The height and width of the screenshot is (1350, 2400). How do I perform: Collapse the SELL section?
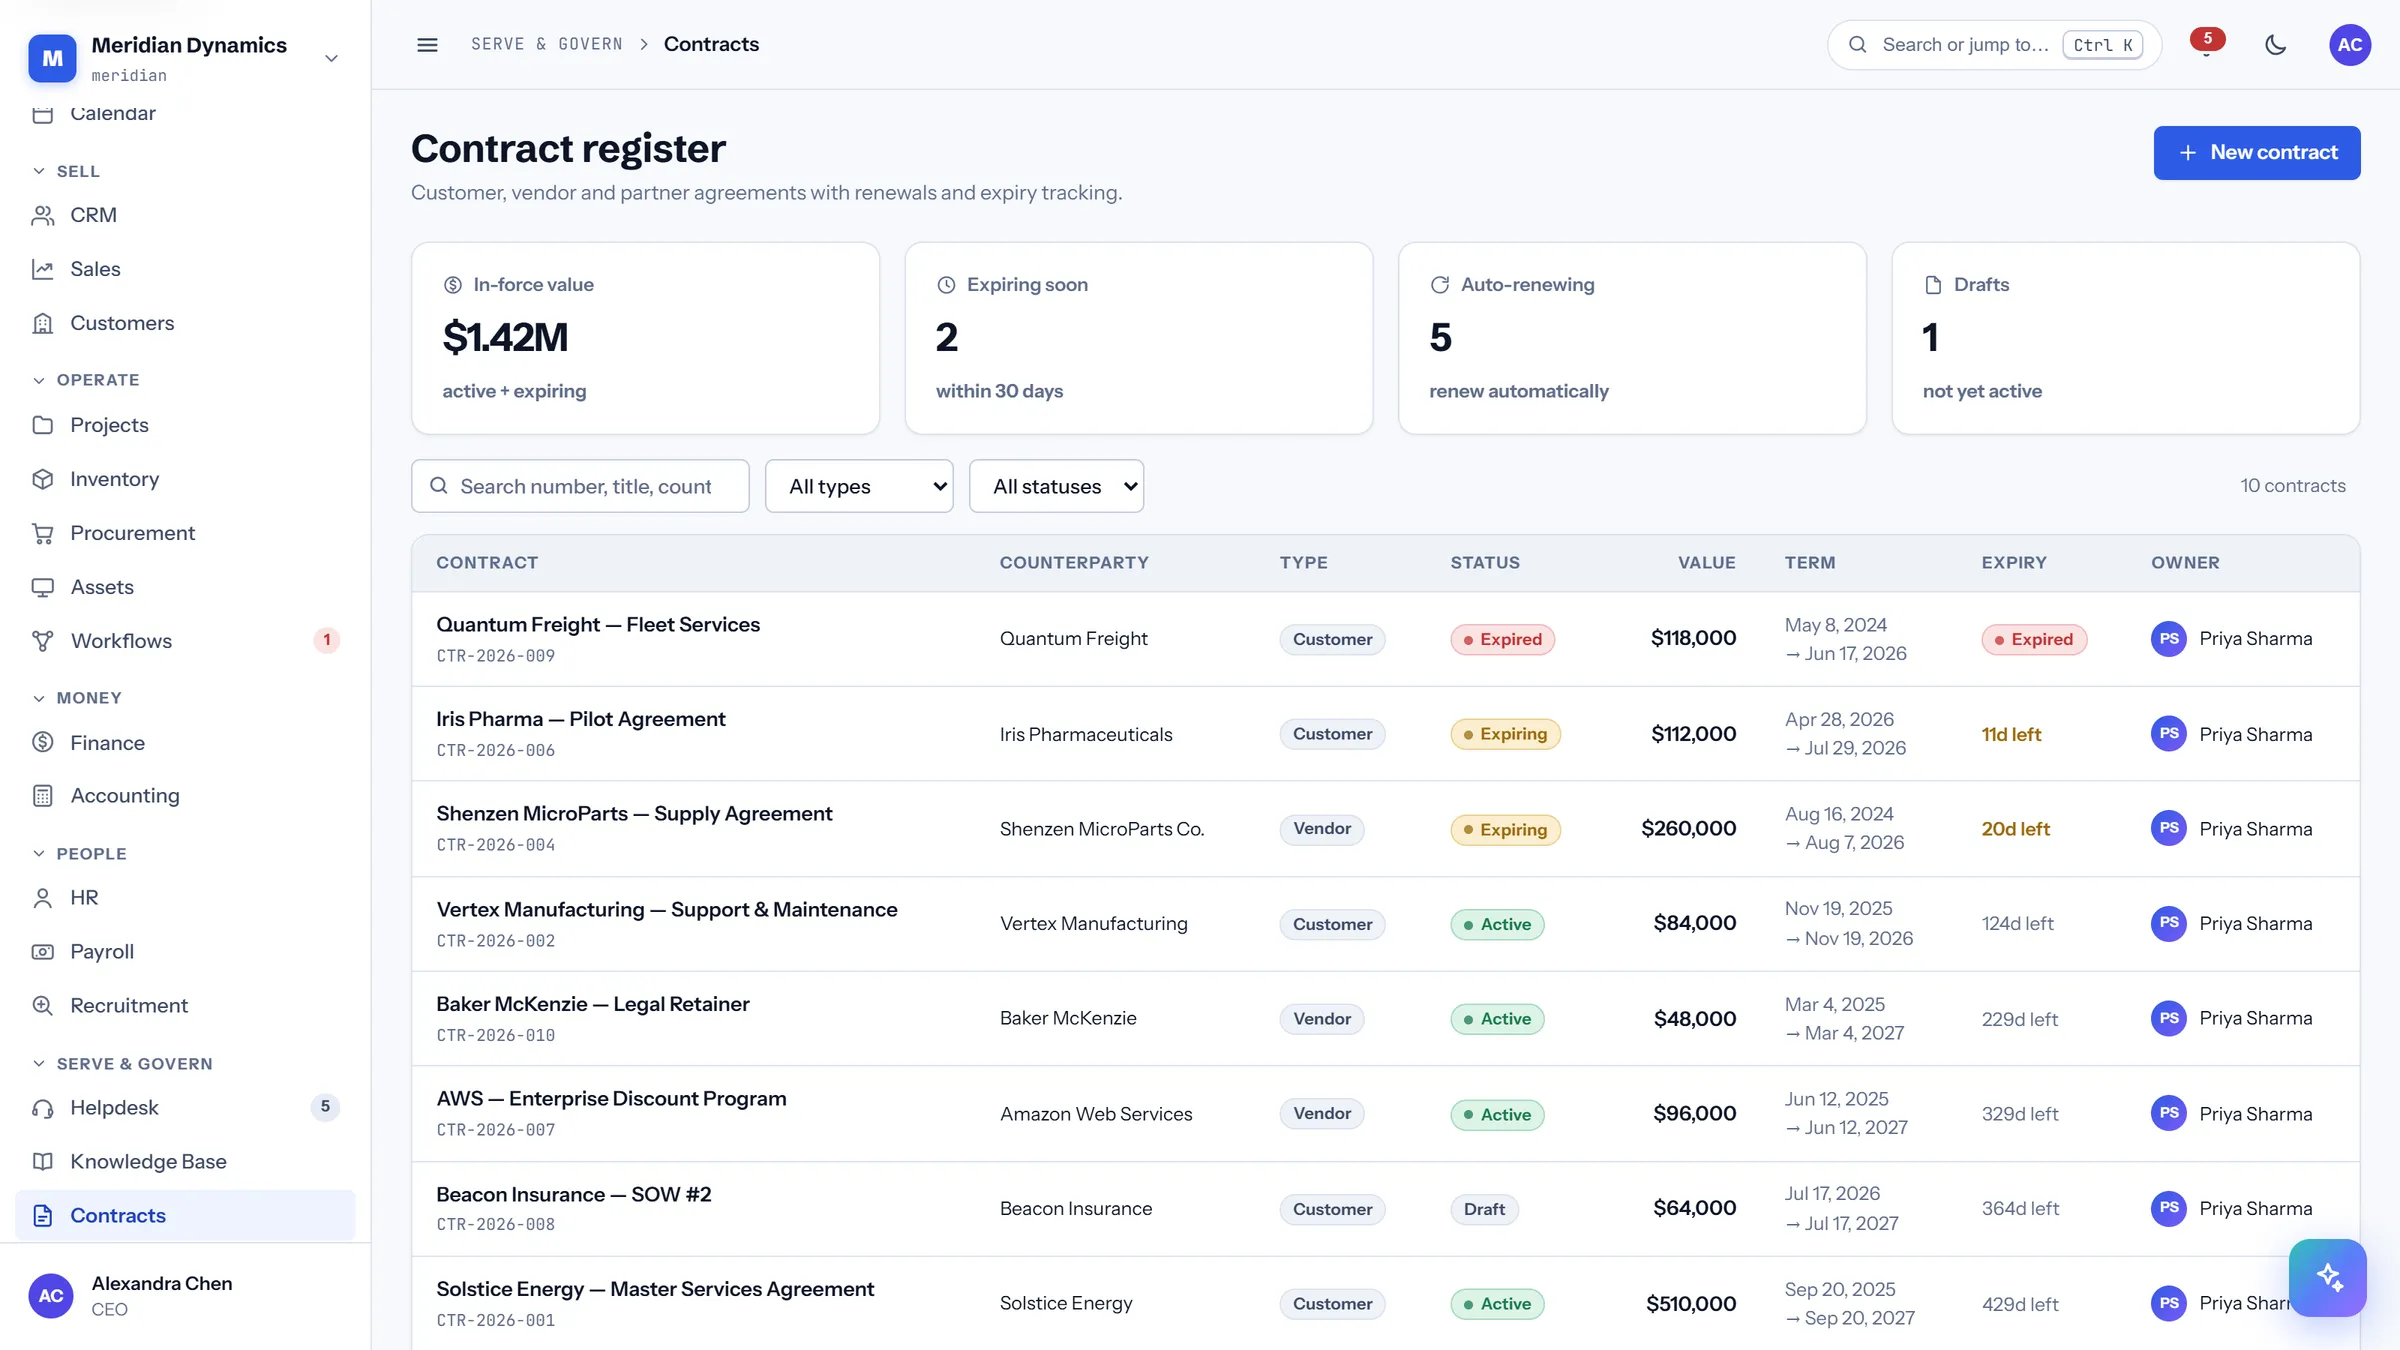tap(66, 171)
